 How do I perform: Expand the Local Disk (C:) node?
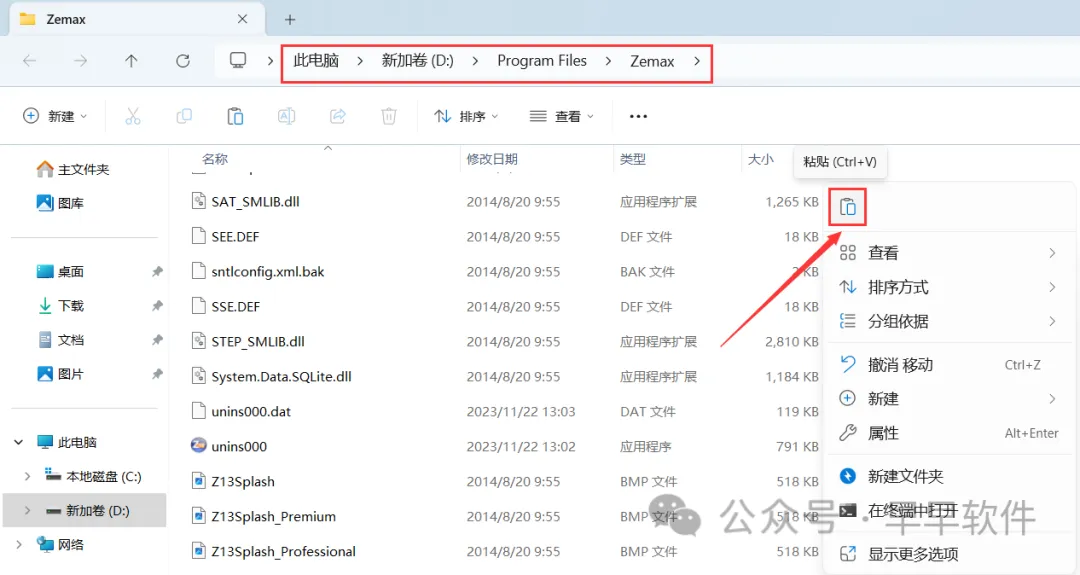[x=28, y=477]
